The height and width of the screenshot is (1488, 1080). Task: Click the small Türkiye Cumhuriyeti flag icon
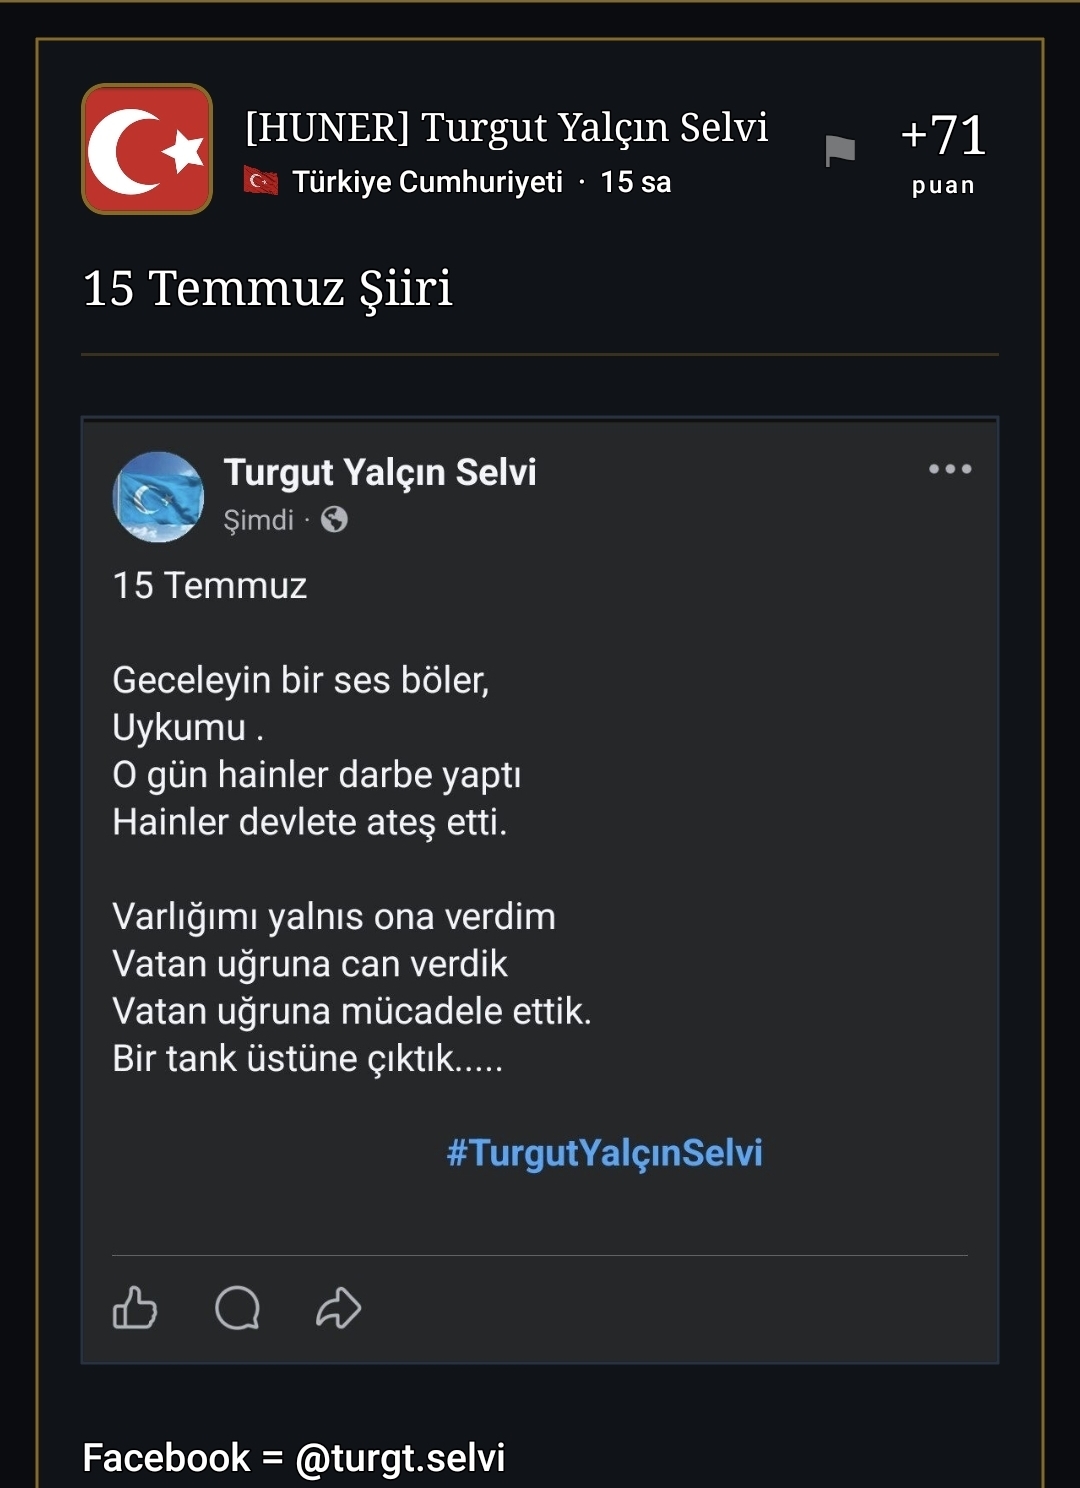pyautogui.click(x=262, y=181)
